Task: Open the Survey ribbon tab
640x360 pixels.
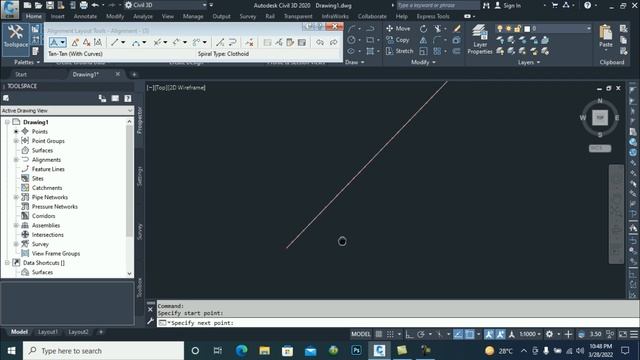Action: click(248, 16)
